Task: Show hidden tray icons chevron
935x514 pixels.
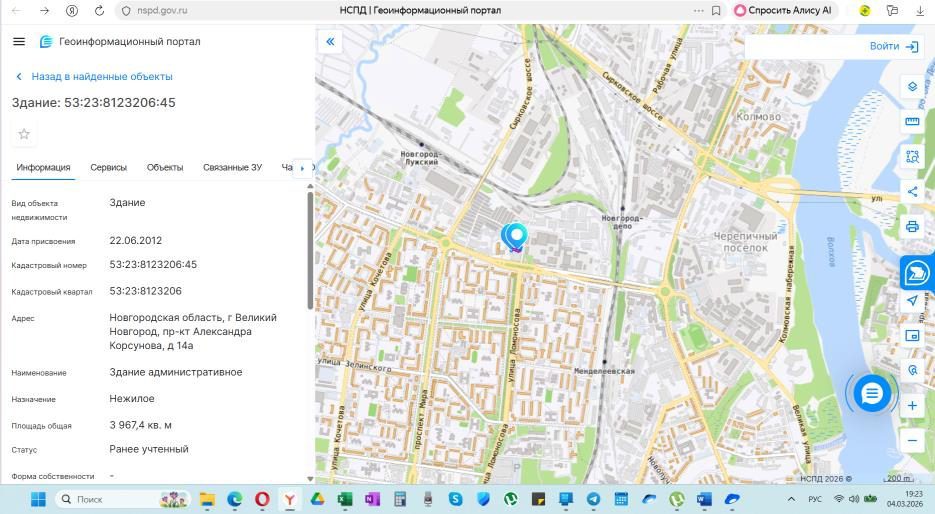Action: pos(791,499)
